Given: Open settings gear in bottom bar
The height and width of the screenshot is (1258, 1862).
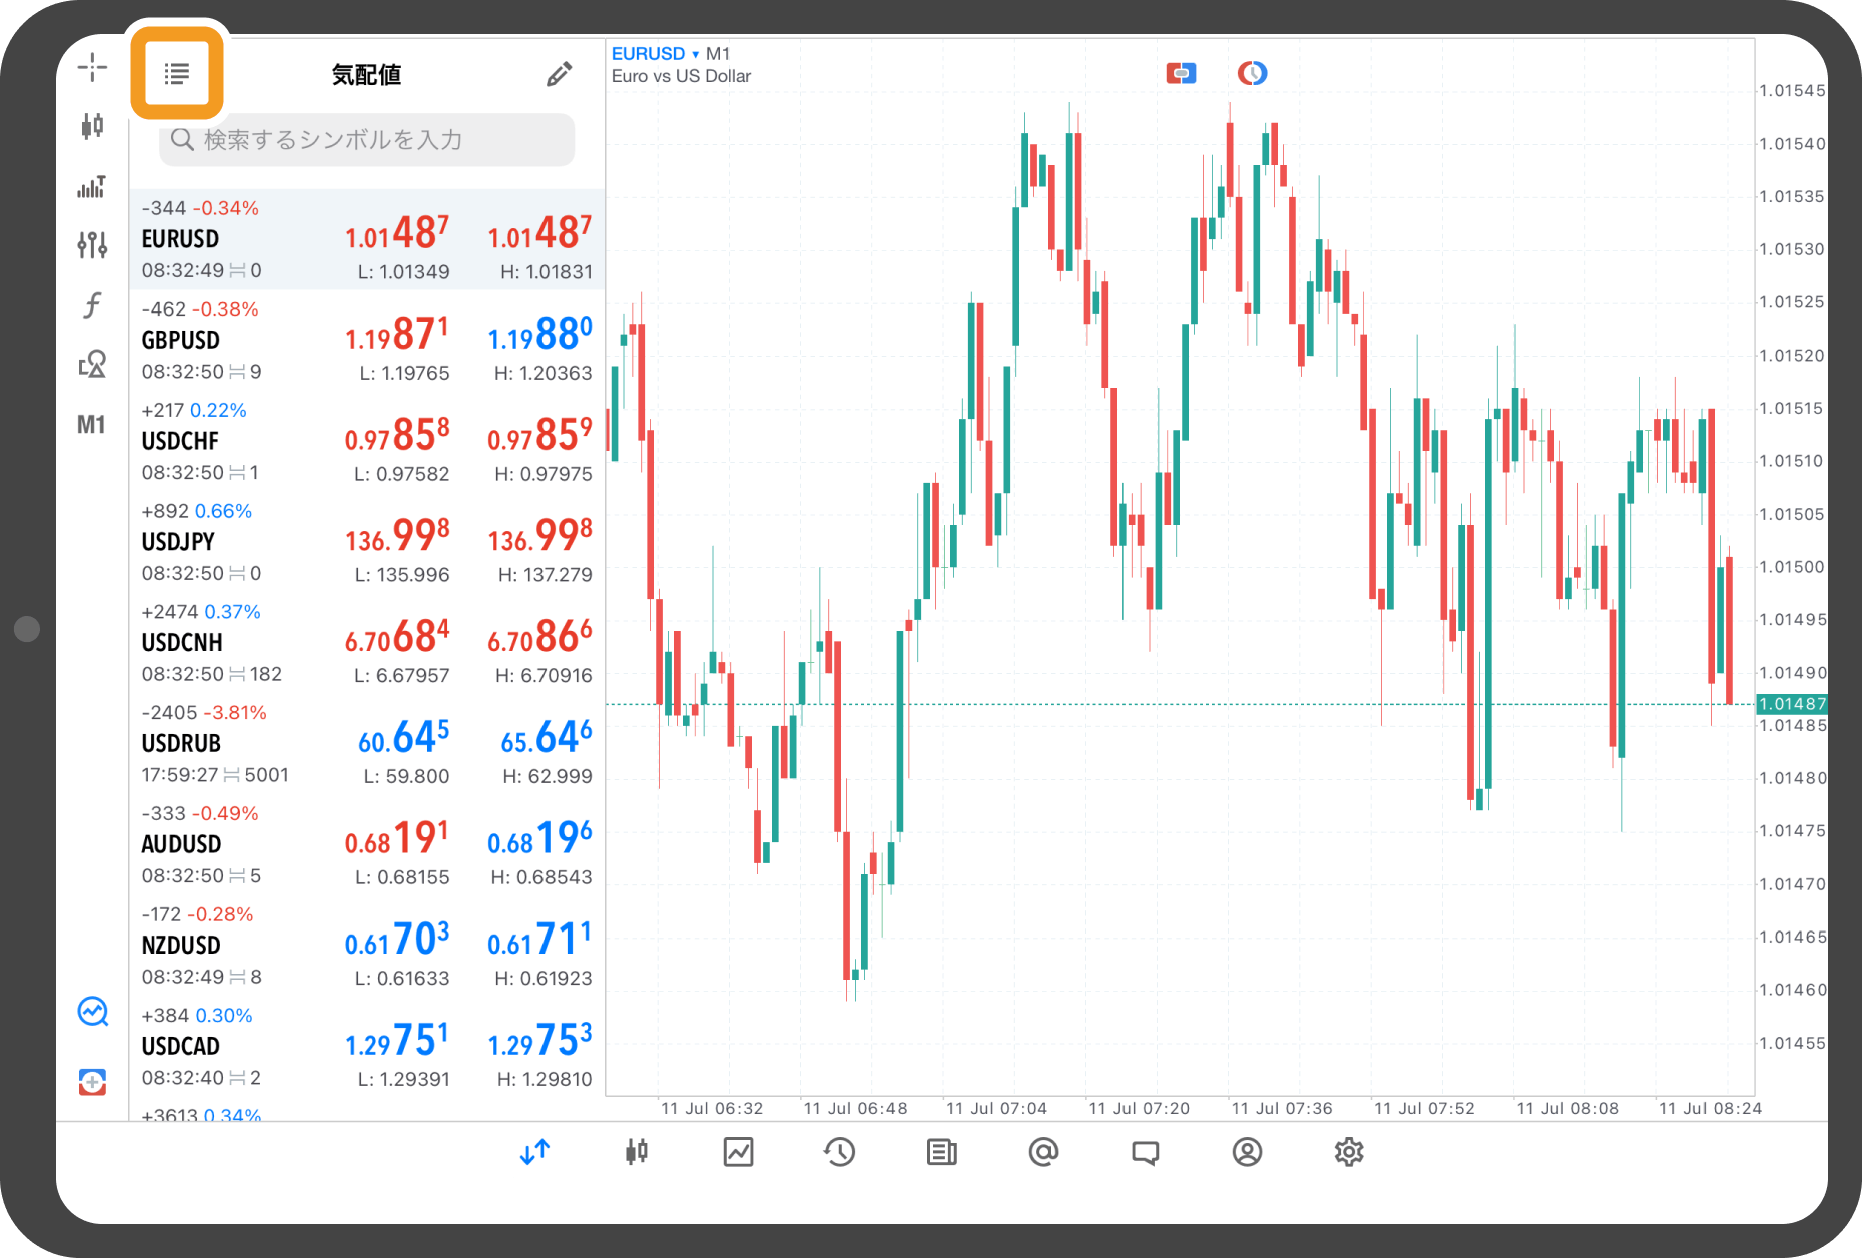Looking at the screenshot, I should (1348, 1152).
